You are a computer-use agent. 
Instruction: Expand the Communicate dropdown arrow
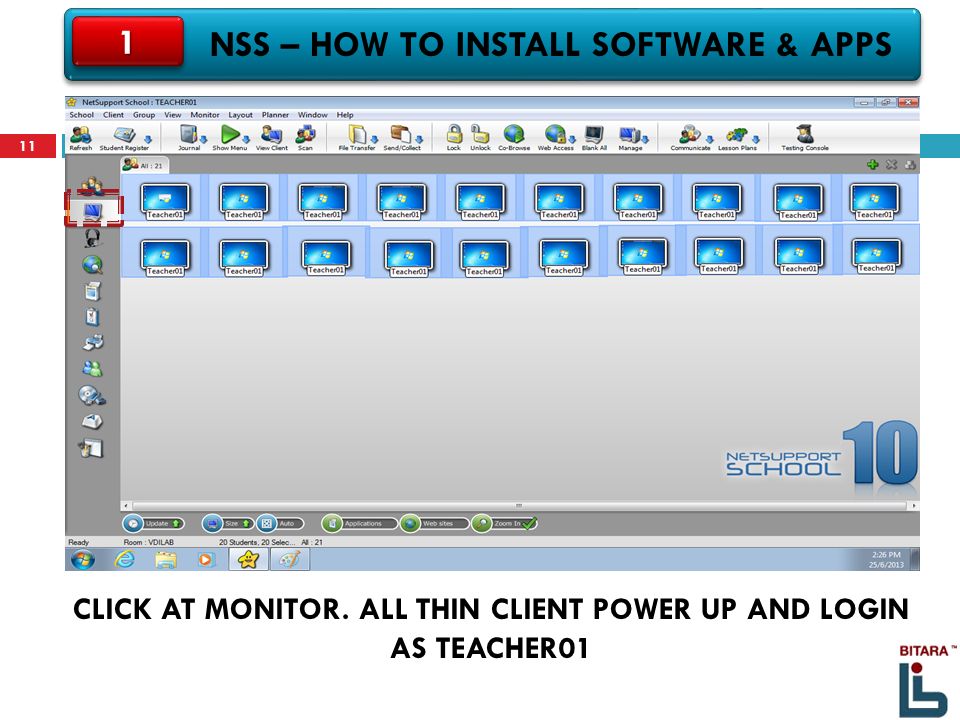[x=709, y=140]
